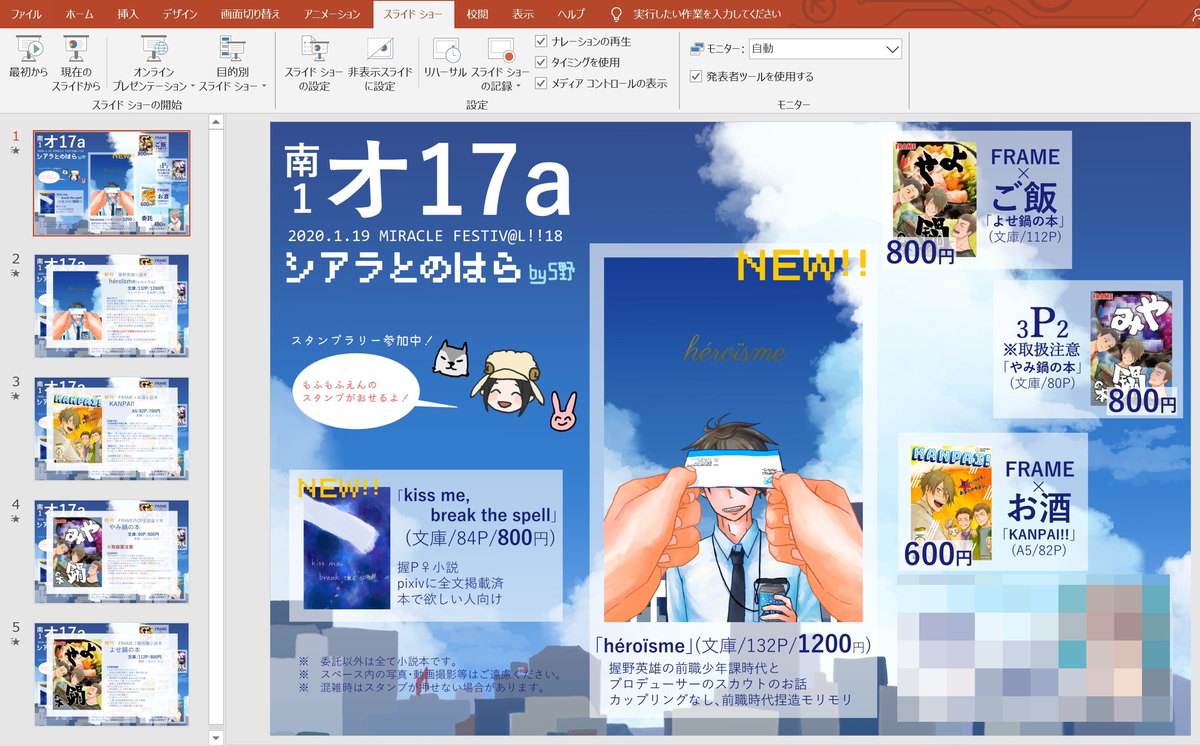Image resolution: width=1200 pixels, height=746 pixels.
Task: Click 実行したい作業を入力してください search box
Action: click(708, 14)
